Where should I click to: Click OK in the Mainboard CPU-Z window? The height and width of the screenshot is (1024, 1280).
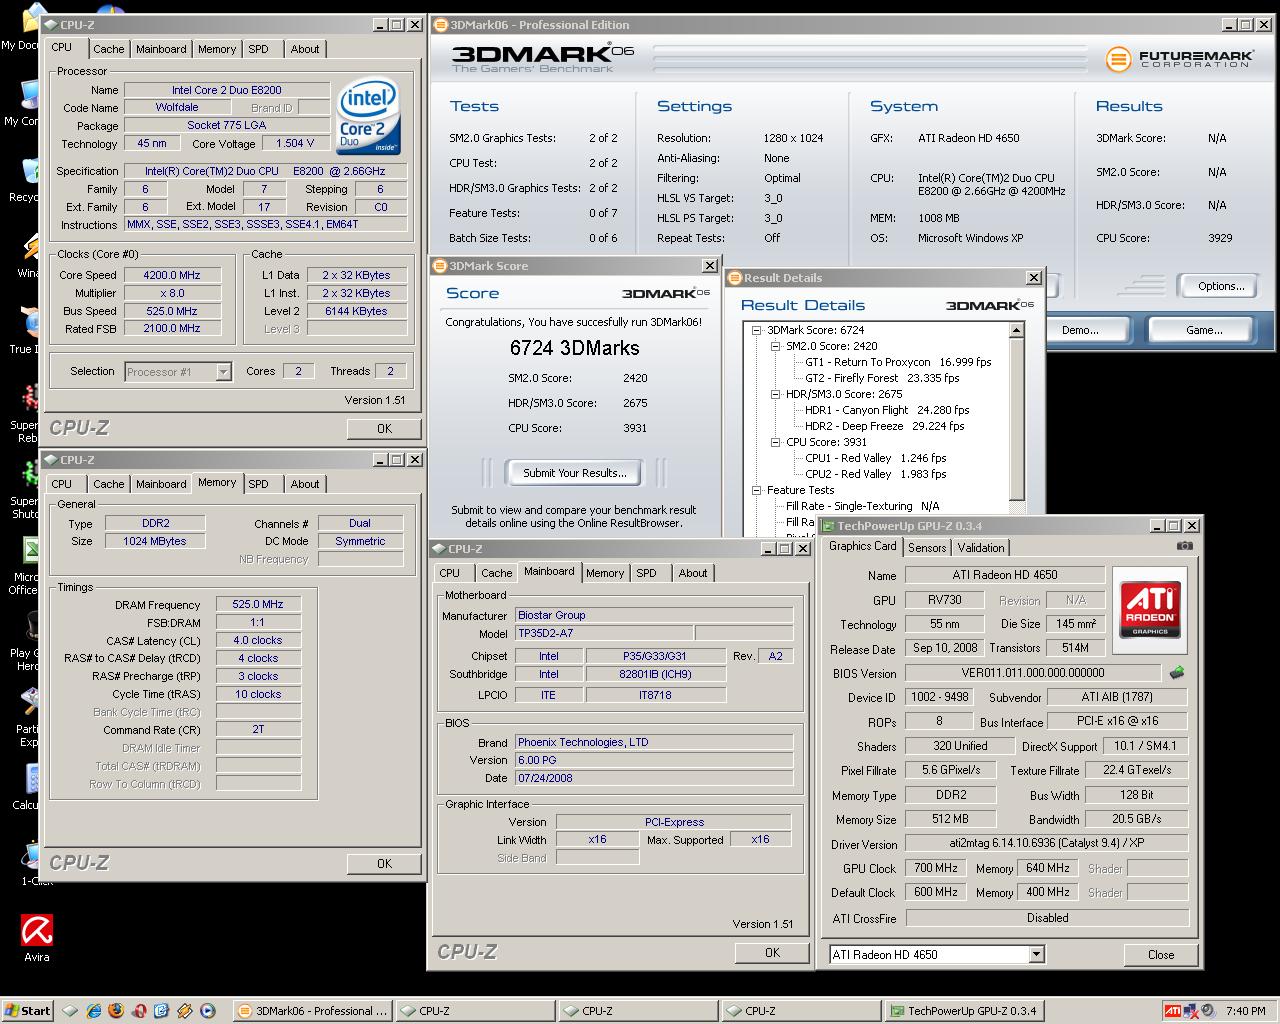tap(772, 952)
